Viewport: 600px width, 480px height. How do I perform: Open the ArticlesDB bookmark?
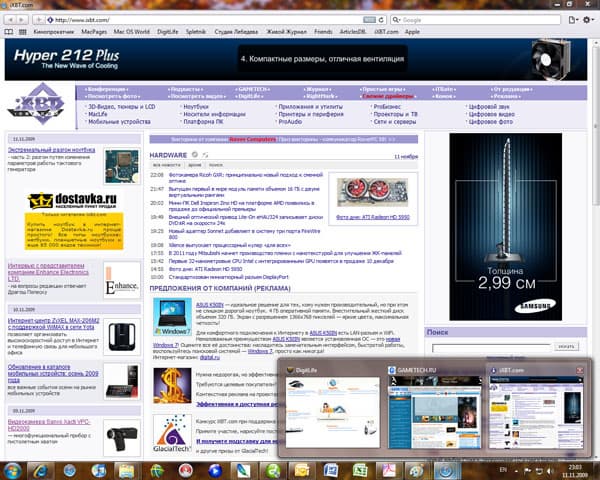coord(353,32)
